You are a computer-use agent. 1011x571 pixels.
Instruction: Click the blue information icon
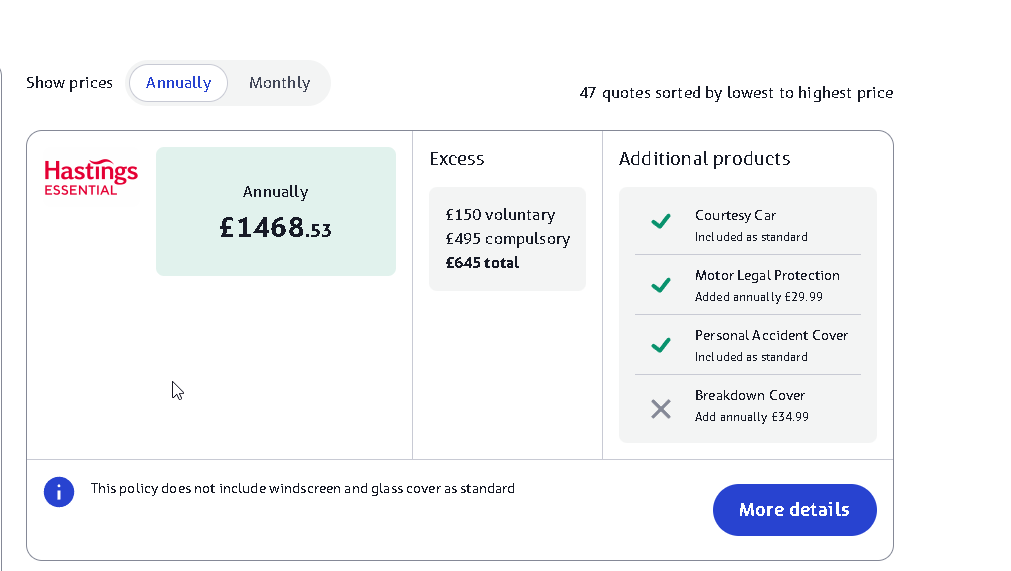pyautogui.click(x=59, y=491)
